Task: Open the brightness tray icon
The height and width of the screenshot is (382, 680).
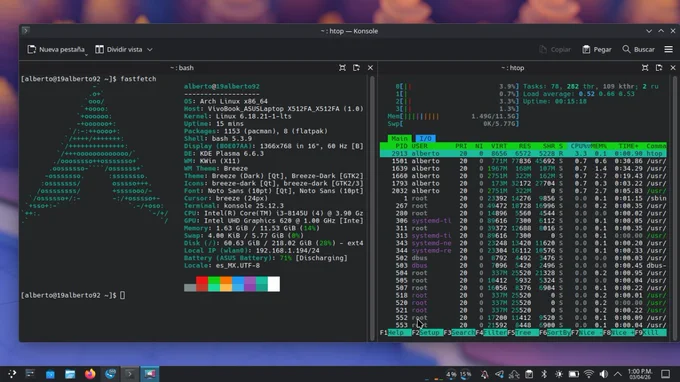Action: (x=559, y=374)
